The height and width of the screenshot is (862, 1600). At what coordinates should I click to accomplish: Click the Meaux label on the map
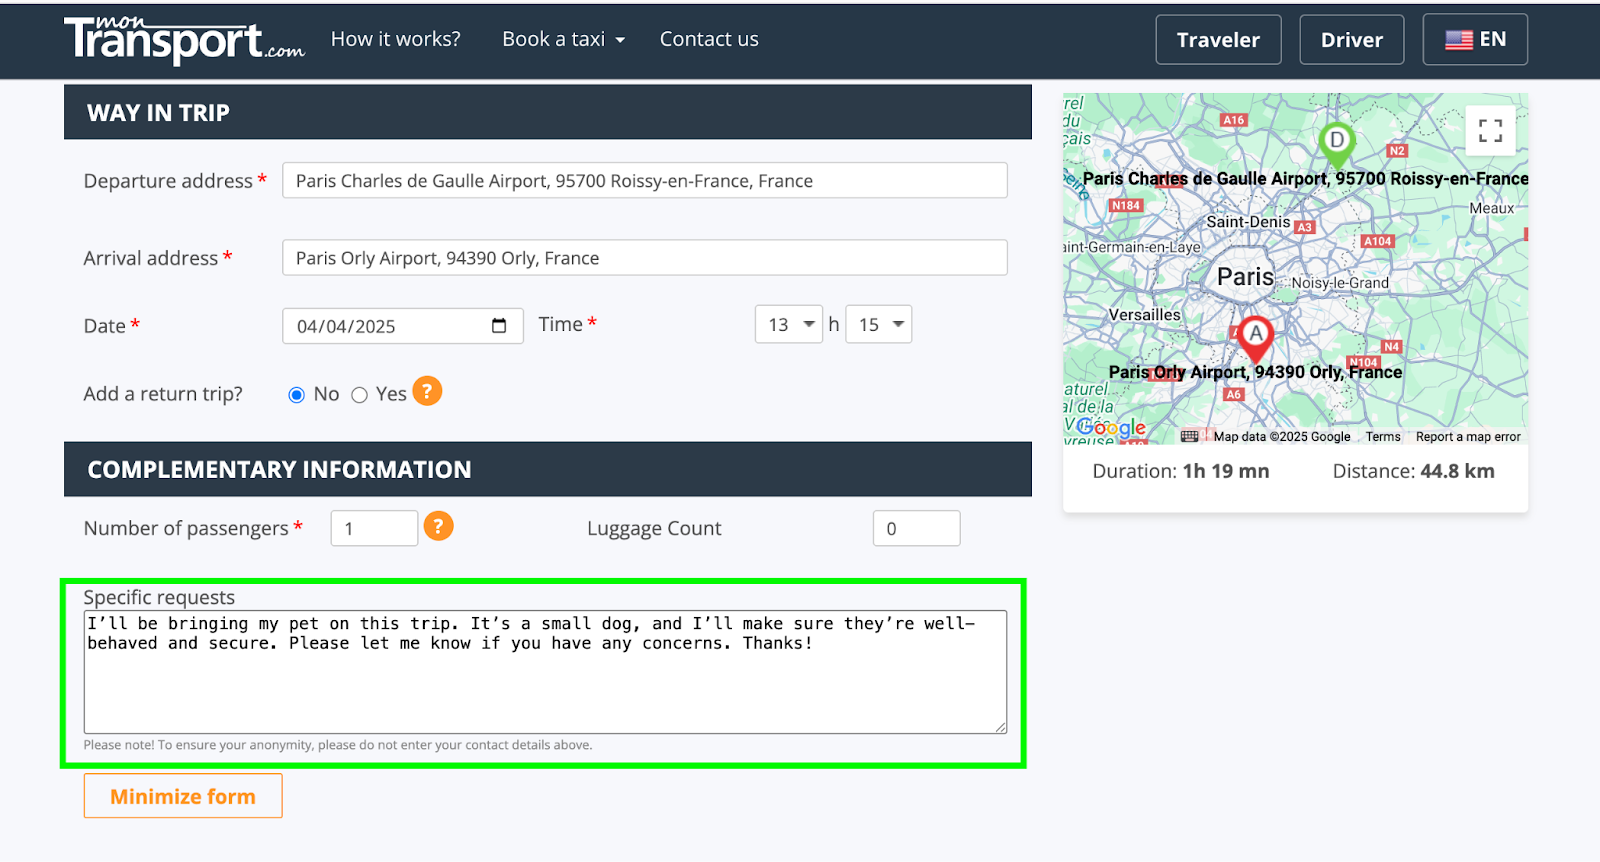point(1492,208)
